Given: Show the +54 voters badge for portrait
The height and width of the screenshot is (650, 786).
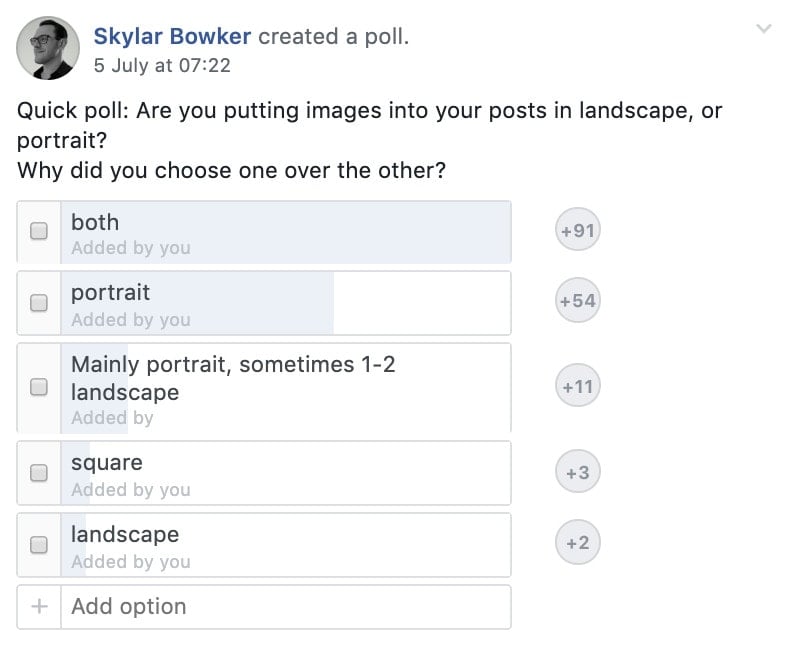Looking at the screenshot, I should point(577,301).
